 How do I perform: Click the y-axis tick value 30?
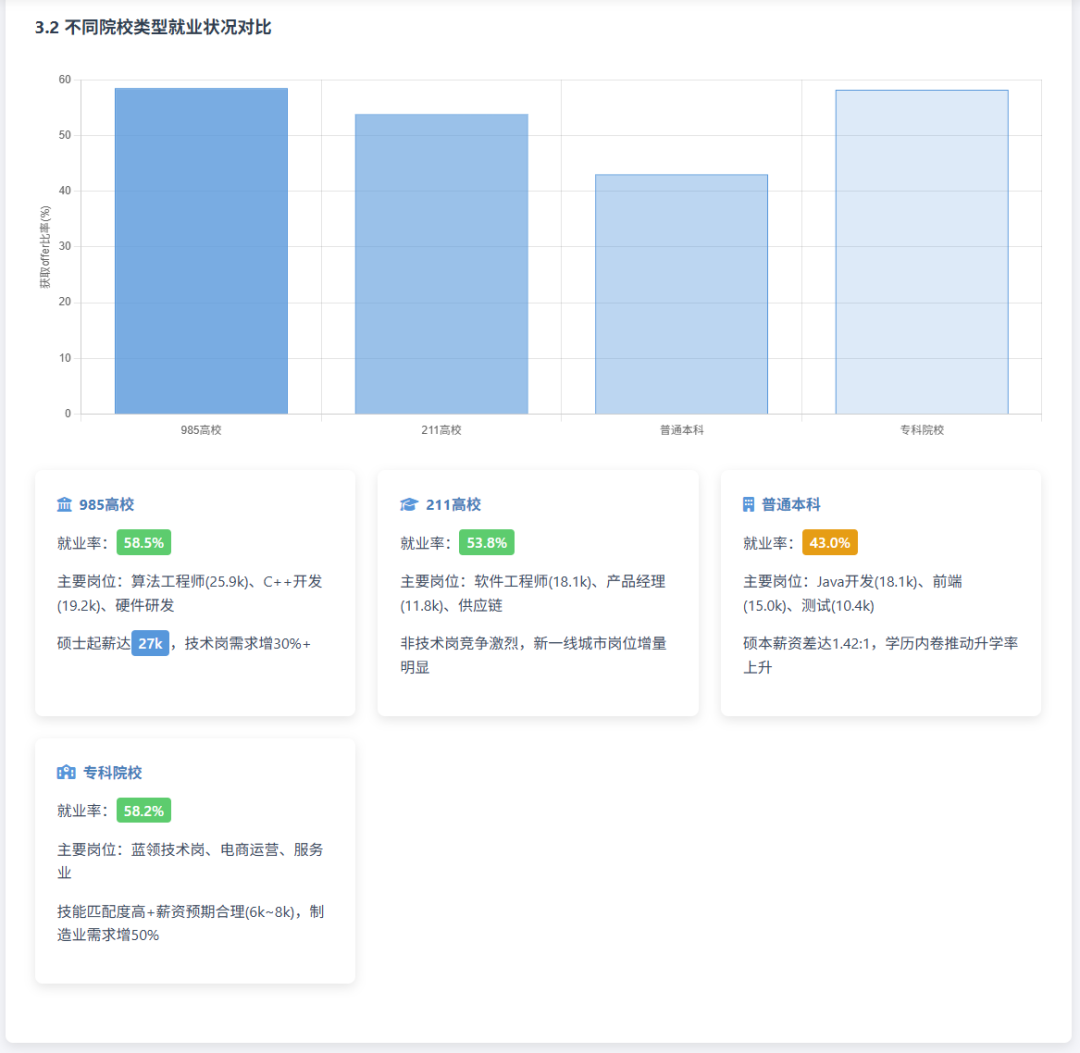65,247
